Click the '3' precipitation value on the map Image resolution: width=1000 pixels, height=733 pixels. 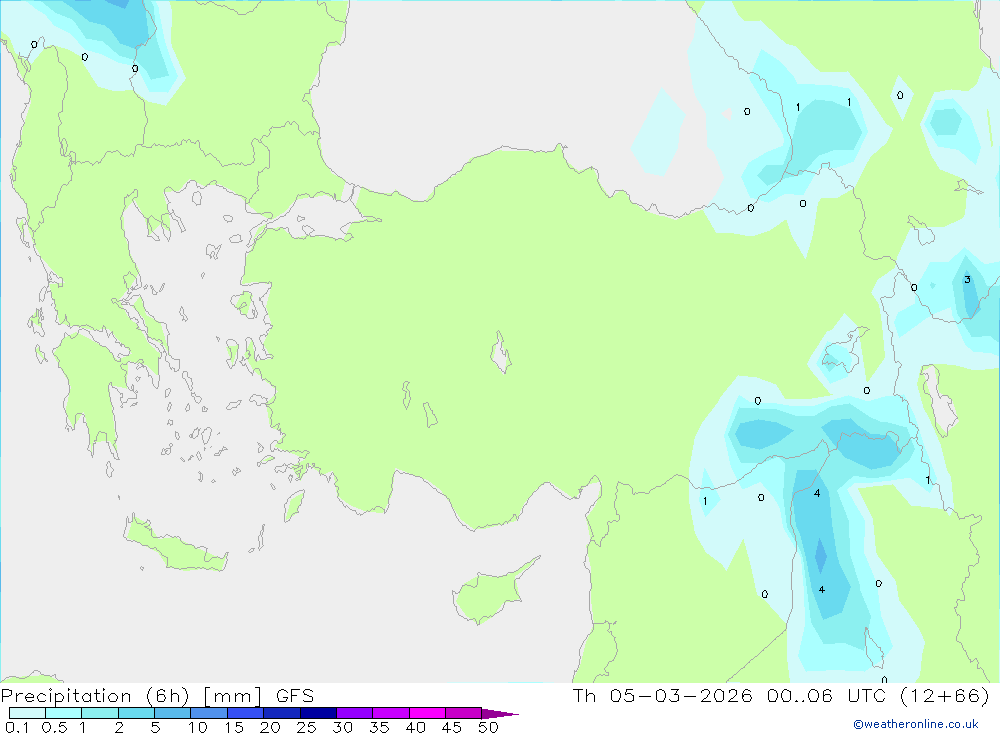coord(967,279)
